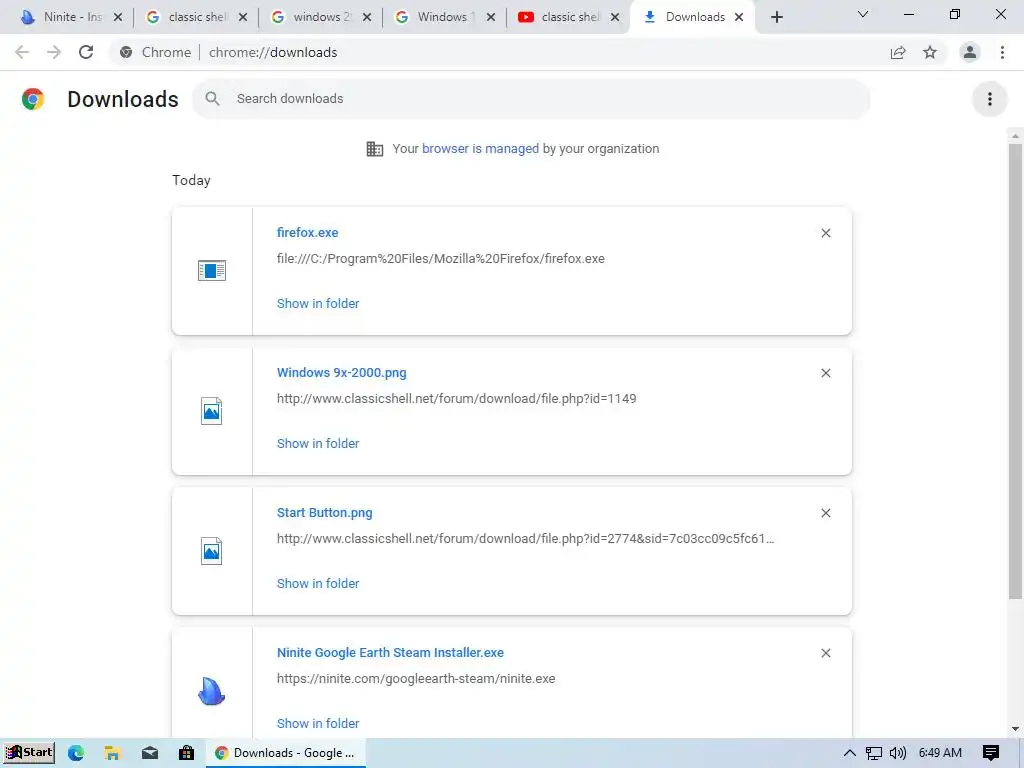
Task: Click the 'browser is managed' link
Action: tap(481, 148)
